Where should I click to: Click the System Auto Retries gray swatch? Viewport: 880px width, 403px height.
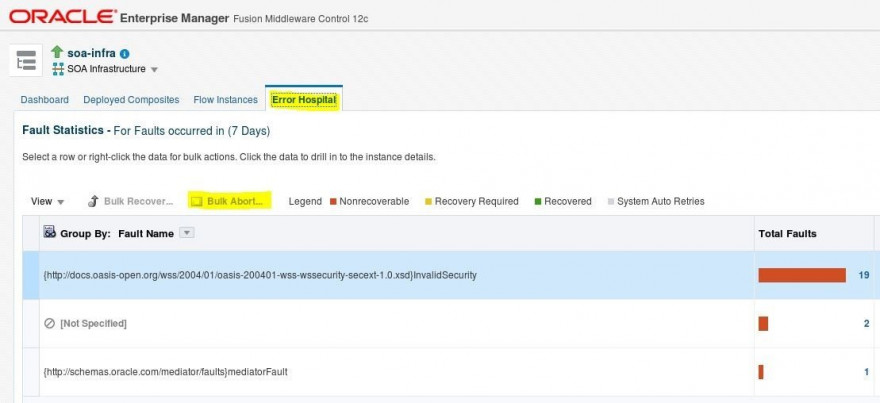(x=611, y=202)
